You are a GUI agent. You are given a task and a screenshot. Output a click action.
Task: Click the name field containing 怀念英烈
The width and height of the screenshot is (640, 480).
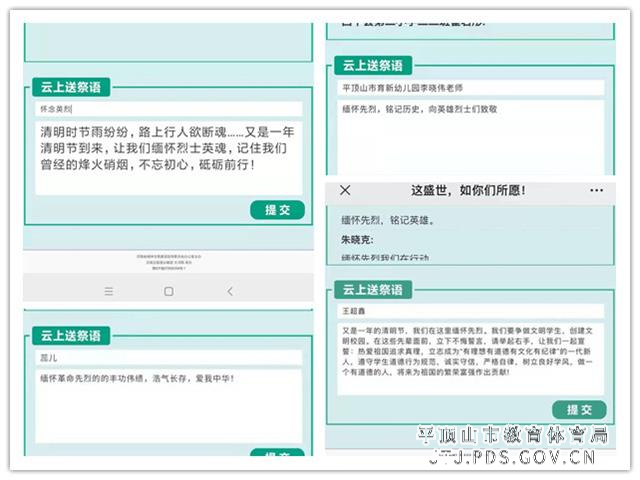(167, 108)
